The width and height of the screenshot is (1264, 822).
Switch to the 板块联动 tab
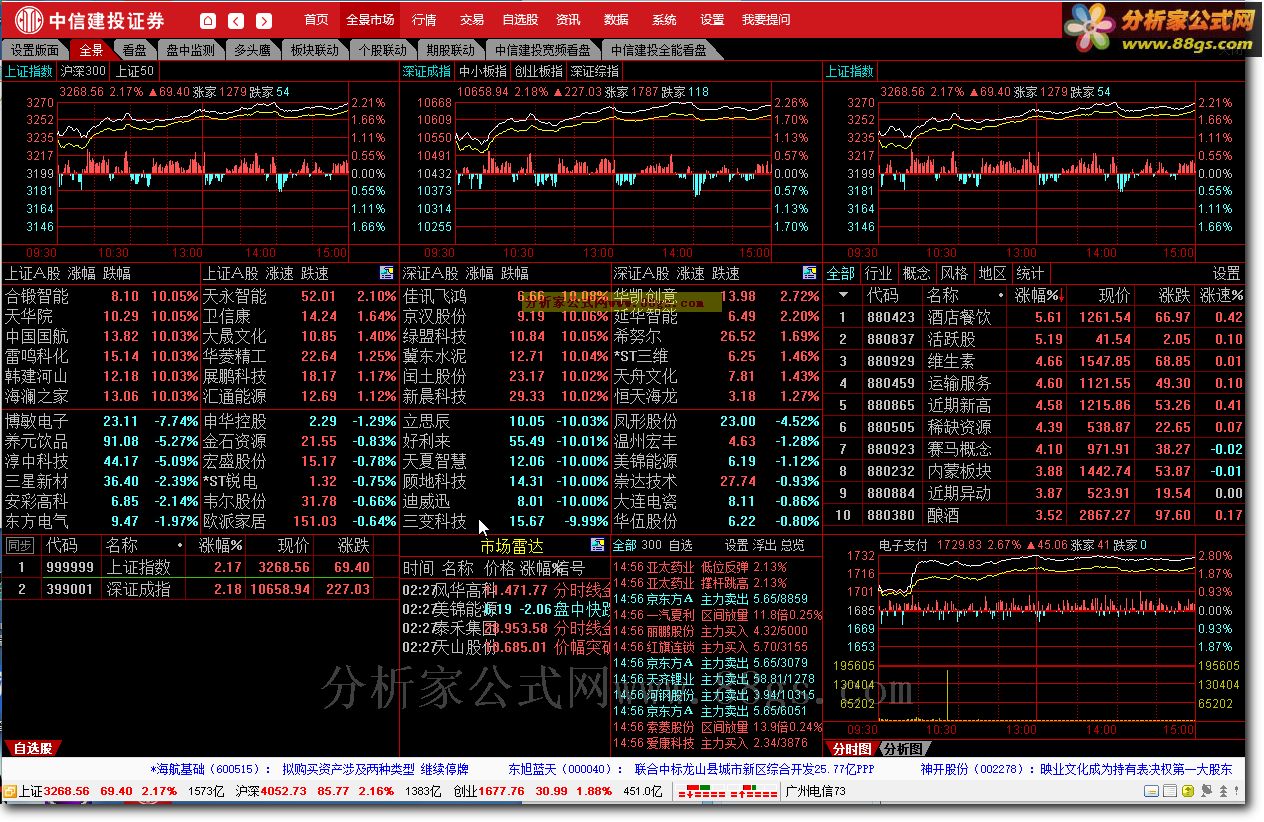point(314,50)
